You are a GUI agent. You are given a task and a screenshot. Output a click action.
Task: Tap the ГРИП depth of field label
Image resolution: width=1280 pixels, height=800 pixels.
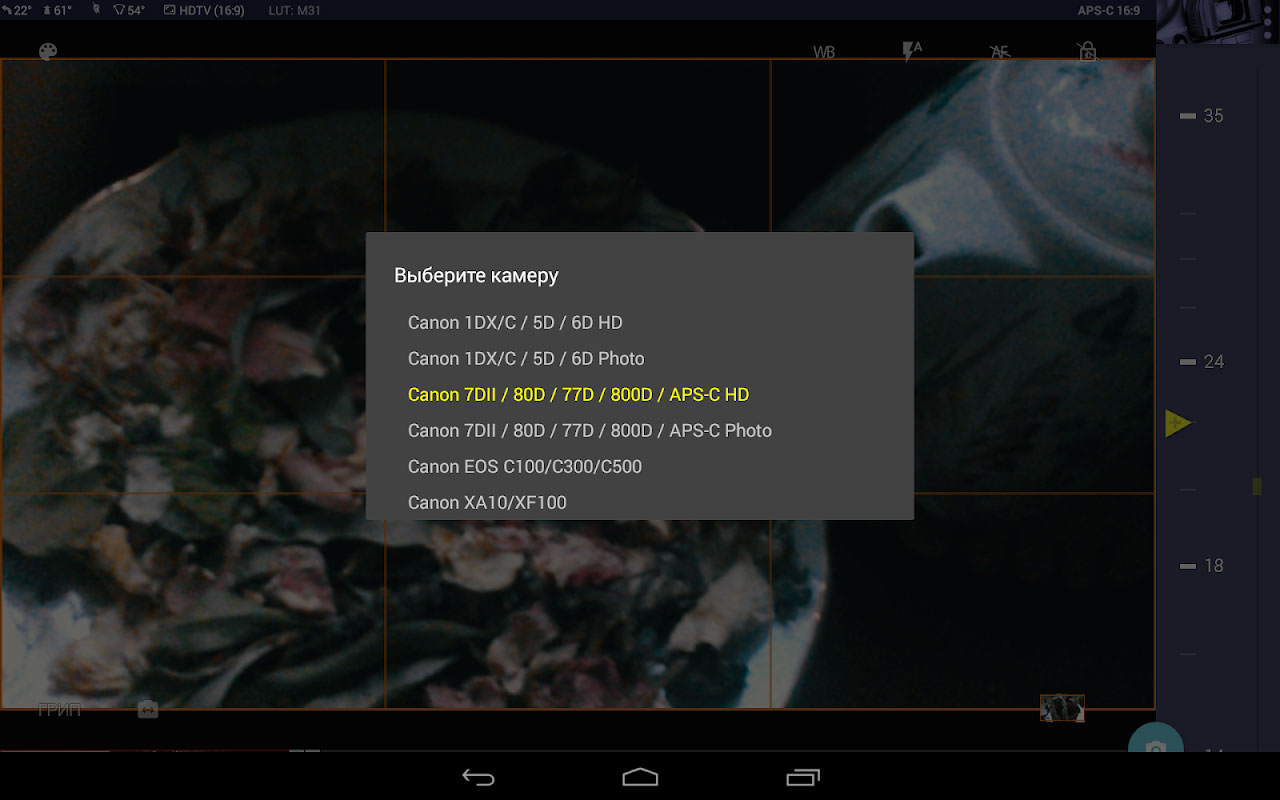(x=60, y=710)
